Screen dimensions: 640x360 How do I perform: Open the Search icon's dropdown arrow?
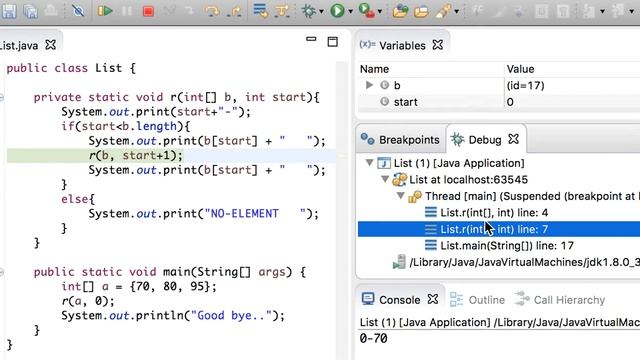click(x=456, y=11)
